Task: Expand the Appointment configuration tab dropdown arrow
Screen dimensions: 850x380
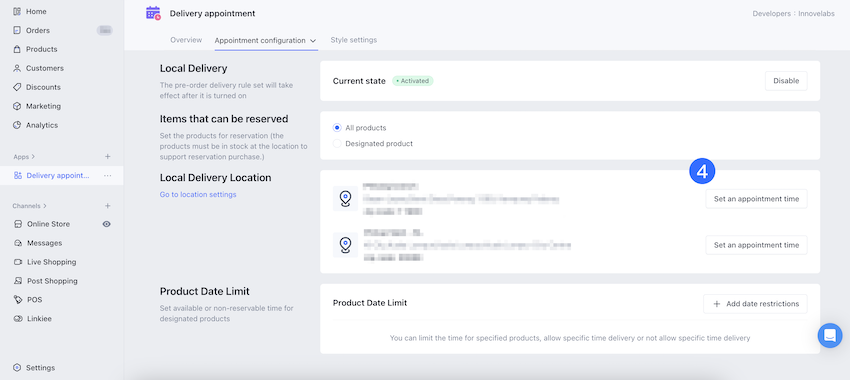Action: 313,41
